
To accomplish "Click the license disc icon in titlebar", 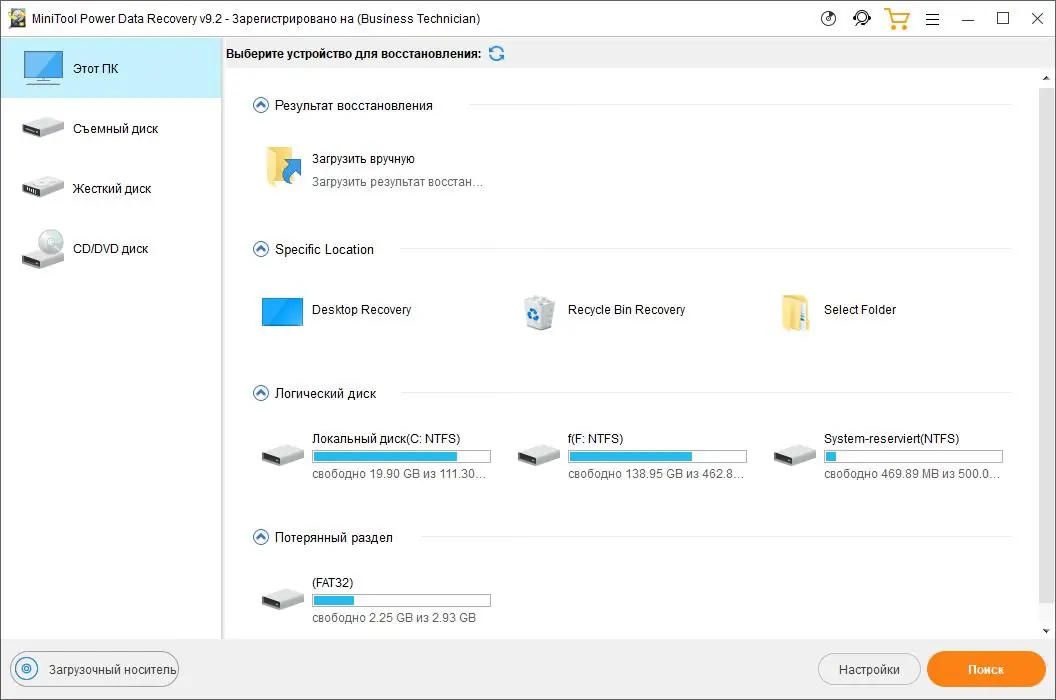I will coord(828,18).
